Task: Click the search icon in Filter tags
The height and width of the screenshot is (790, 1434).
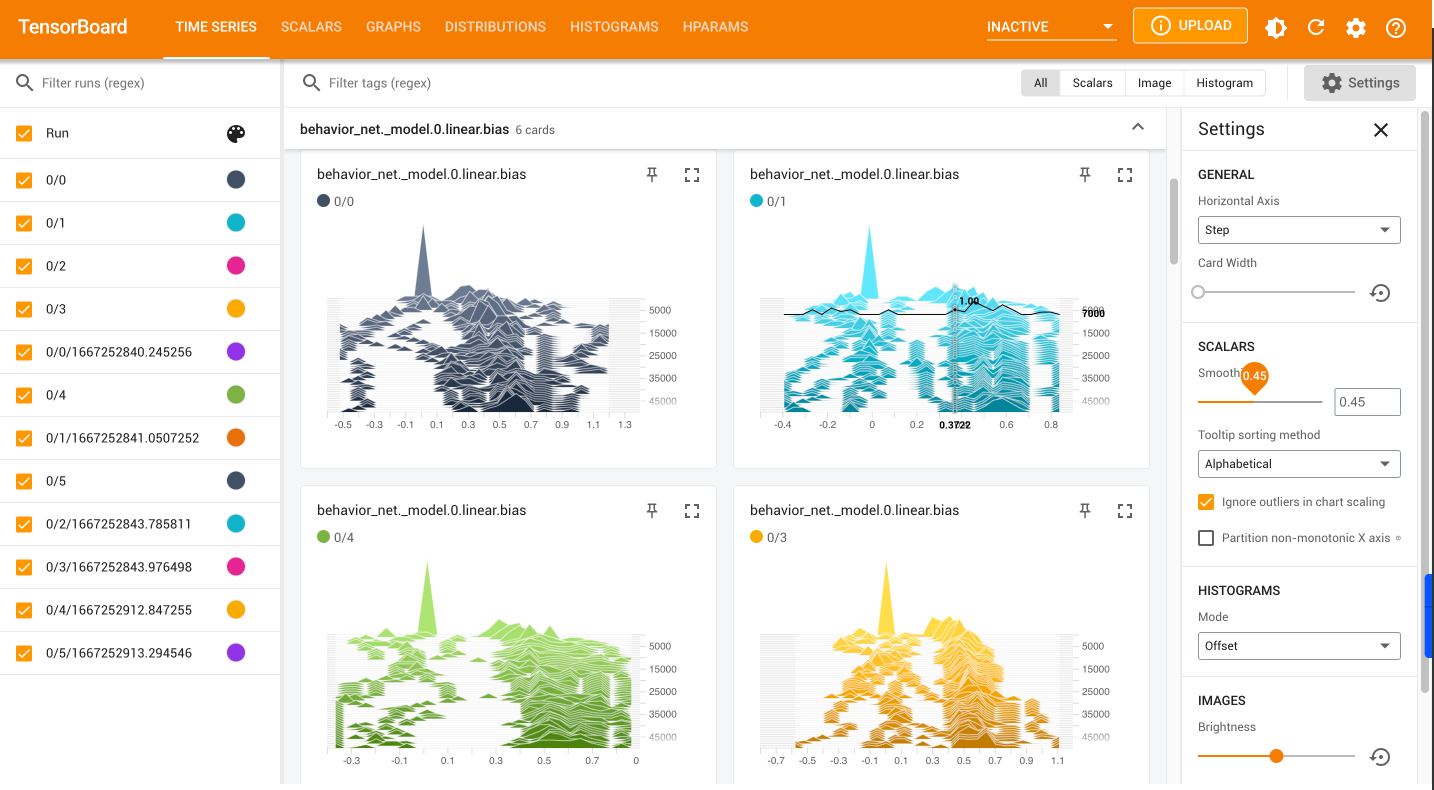Action: tap(312, 83)
